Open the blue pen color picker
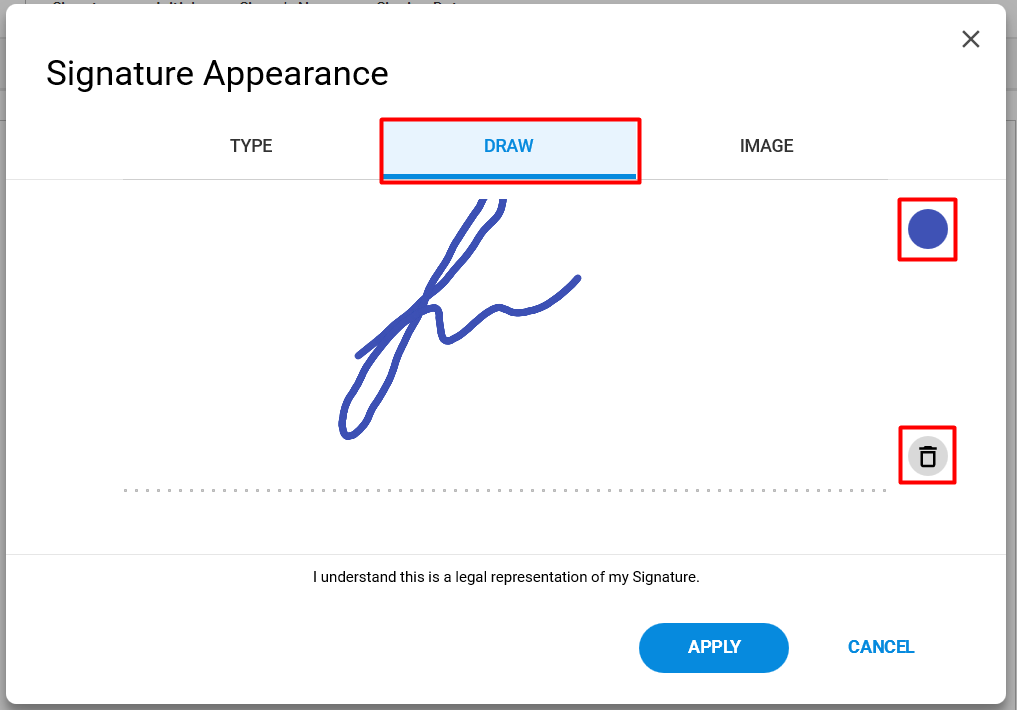Viewport: 1017px width, 710px height. [x=927, y=229]
